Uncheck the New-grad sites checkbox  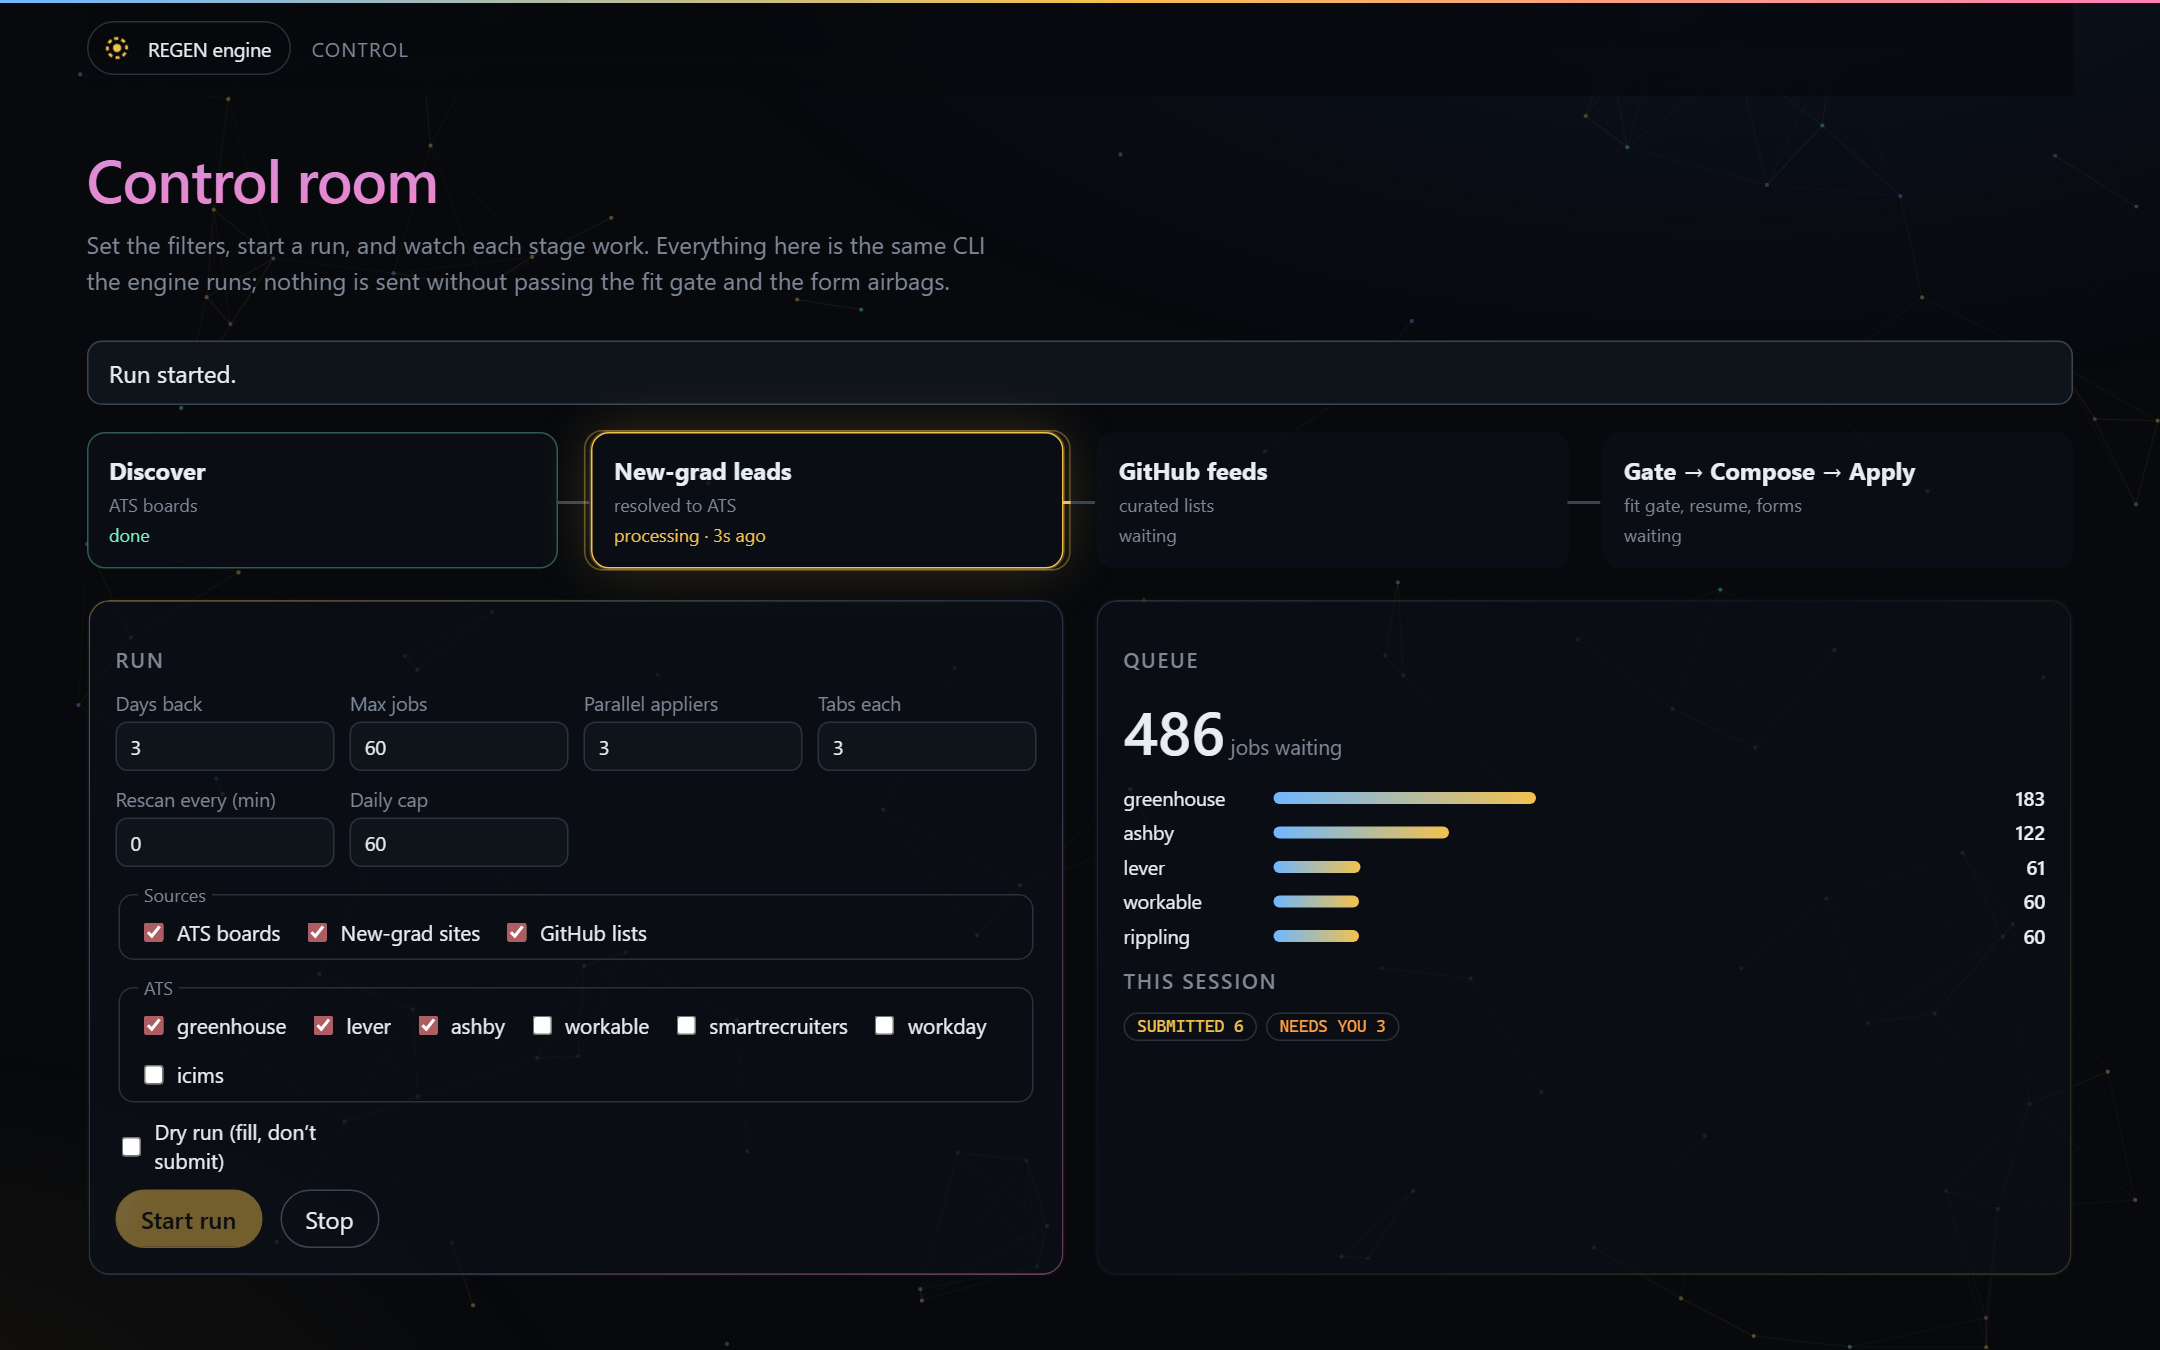click(x=318, y=932)
